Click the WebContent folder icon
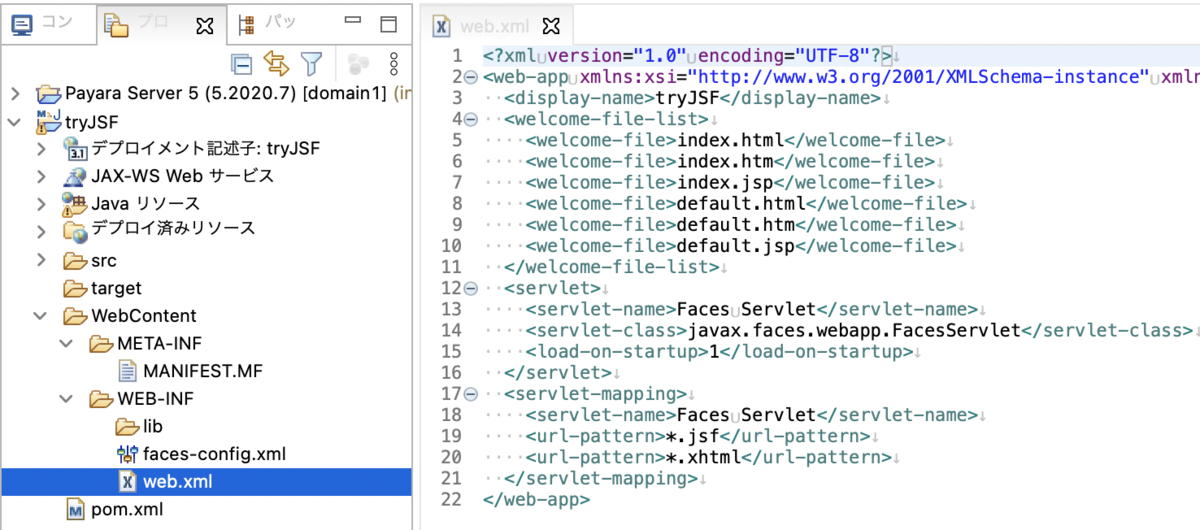This screenshot has width=1200, height=530. [75, 316]
